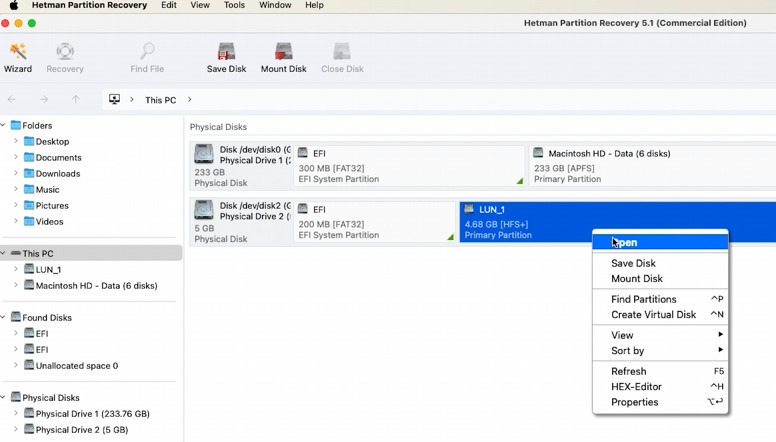
Task: Open the Apple menu
Action: tap(14, 5)
